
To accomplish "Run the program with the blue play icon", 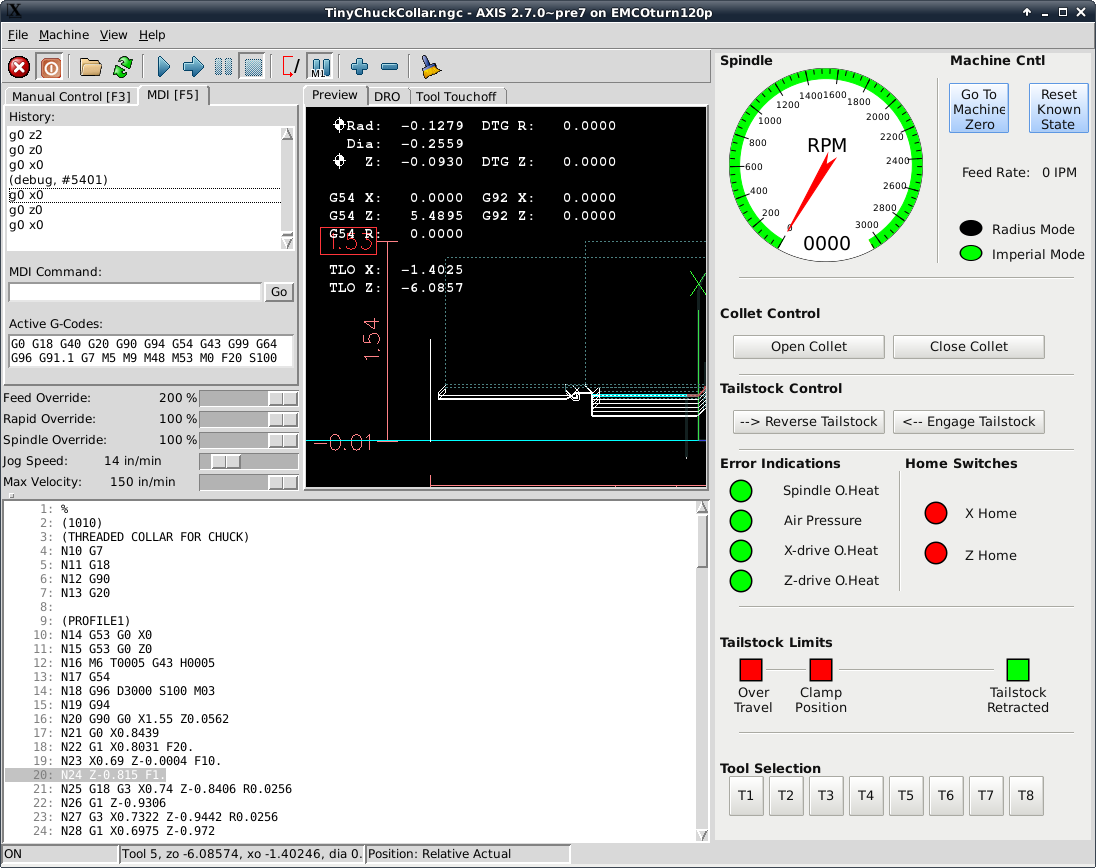I will tap(164, 67).
